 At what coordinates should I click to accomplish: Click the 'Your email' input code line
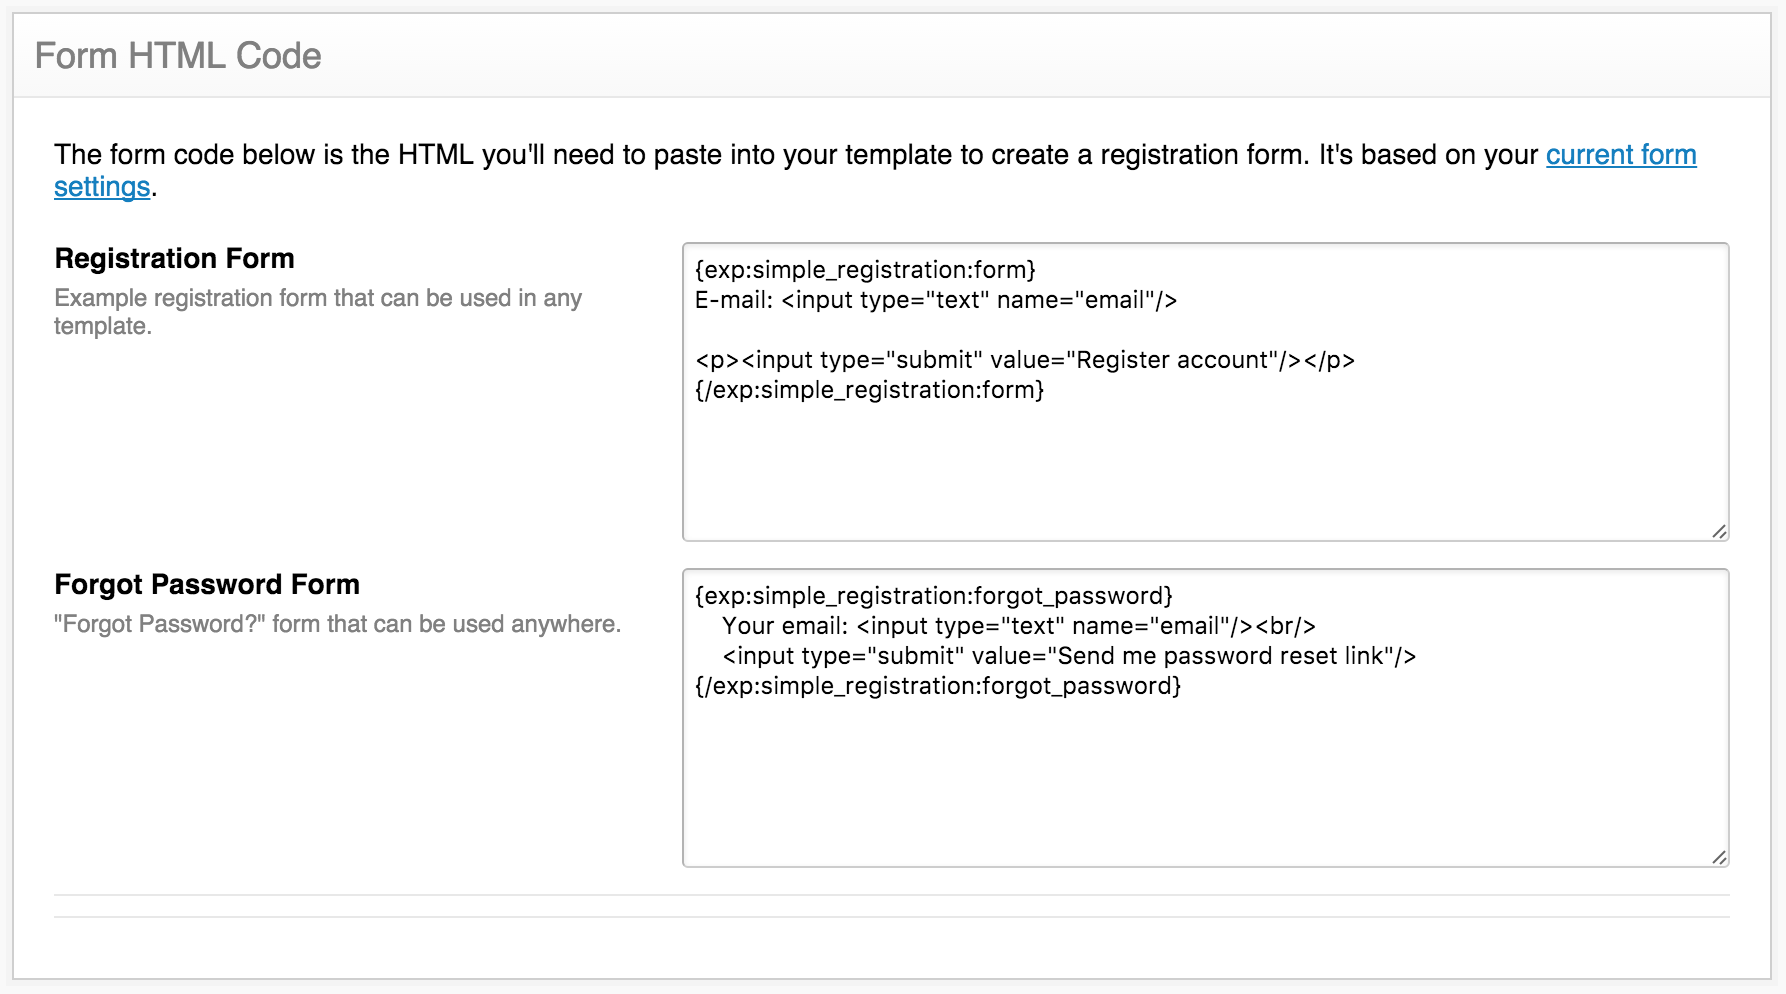point(1019,626)
